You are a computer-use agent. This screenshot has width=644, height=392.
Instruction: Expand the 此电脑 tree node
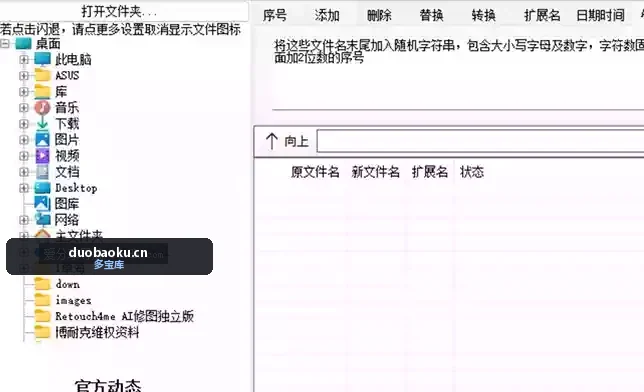24,60
